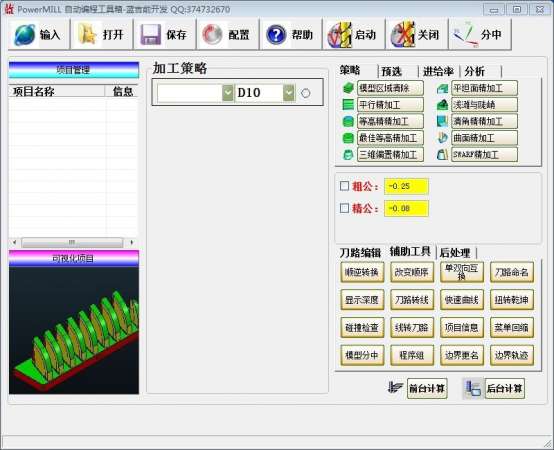
Task: Open the 辅助工具 tab
Action: click(x=410, y=251)
